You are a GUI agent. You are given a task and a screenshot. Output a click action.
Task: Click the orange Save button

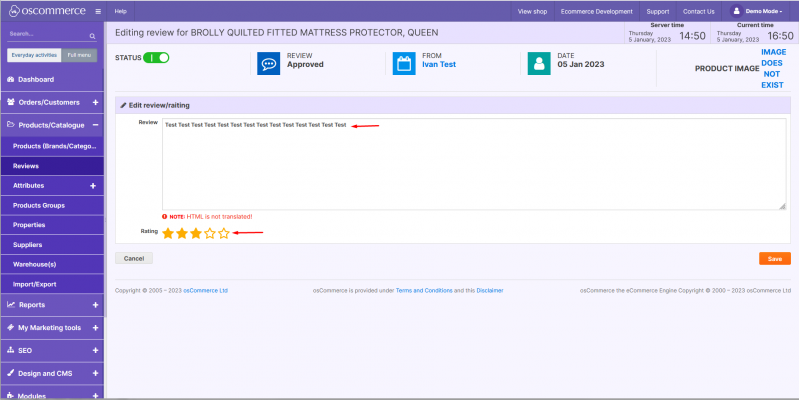(x=774, y=258)
